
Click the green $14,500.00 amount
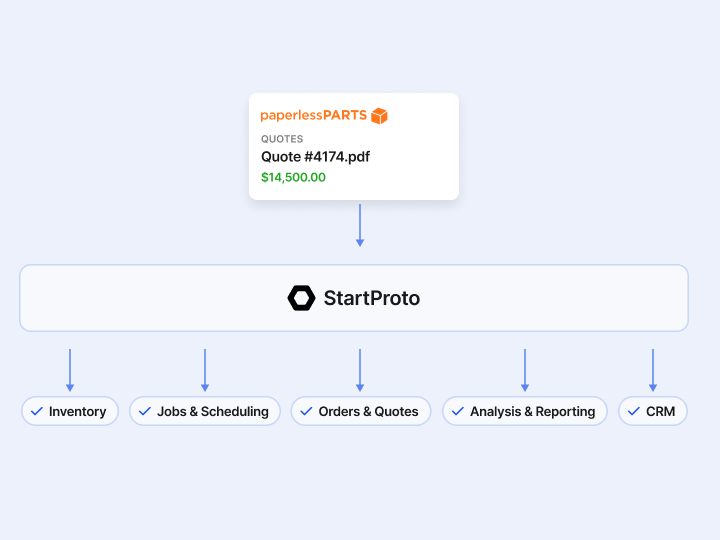(293, 177)
